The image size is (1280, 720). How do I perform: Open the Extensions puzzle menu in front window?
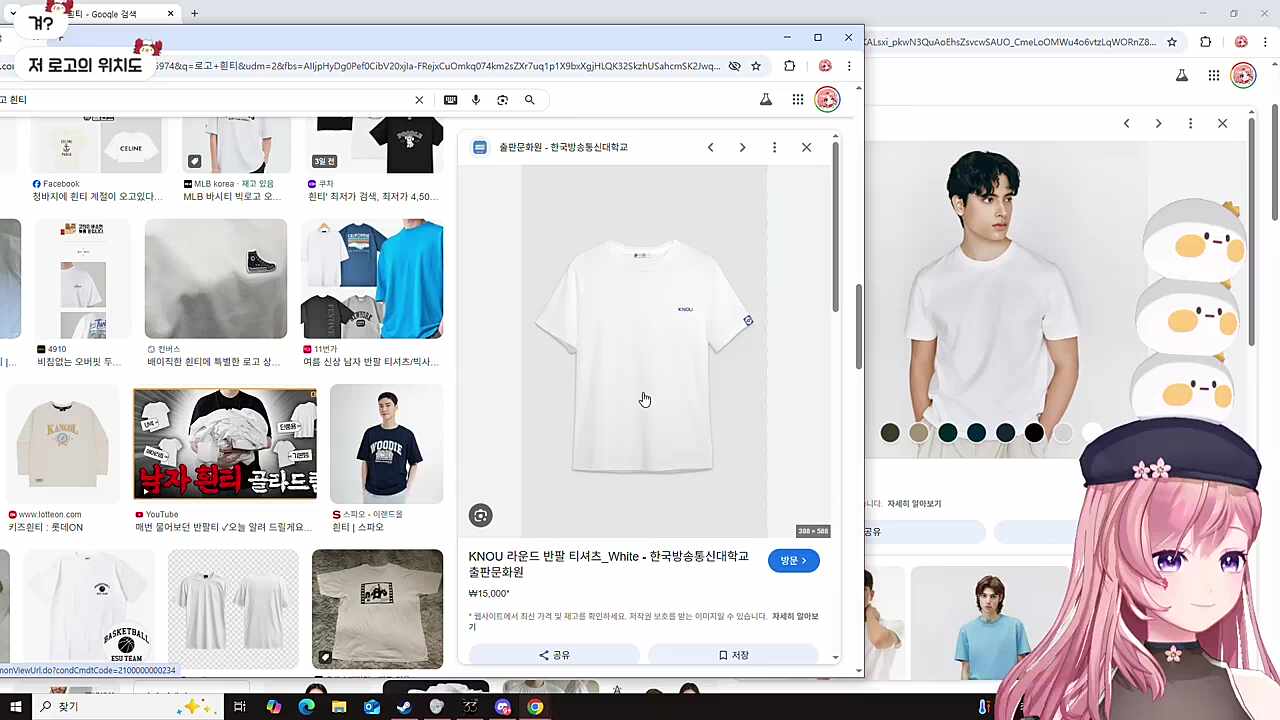pos(790,66)
